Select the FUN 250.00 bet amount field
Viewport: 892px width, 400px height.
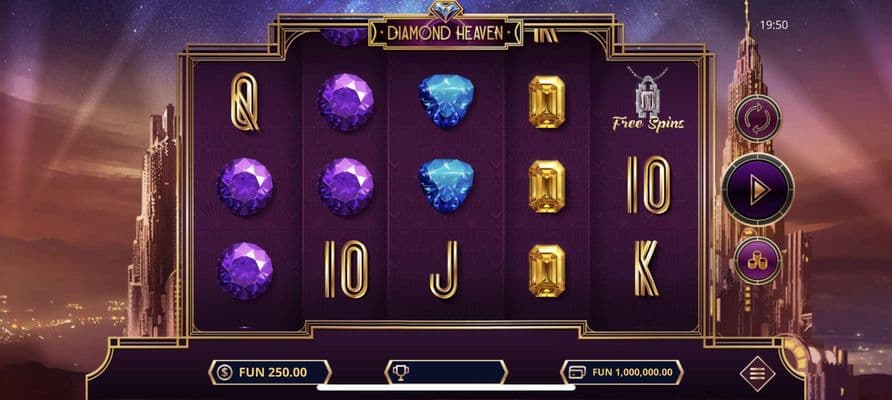click(x=270, y=373)
